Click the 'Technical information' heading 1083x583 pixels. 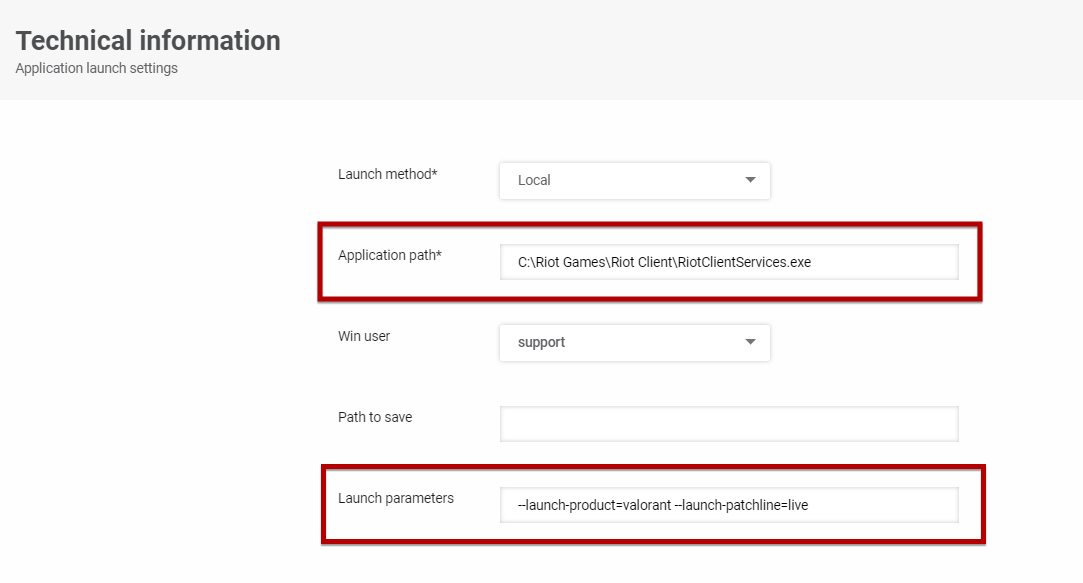148,41
